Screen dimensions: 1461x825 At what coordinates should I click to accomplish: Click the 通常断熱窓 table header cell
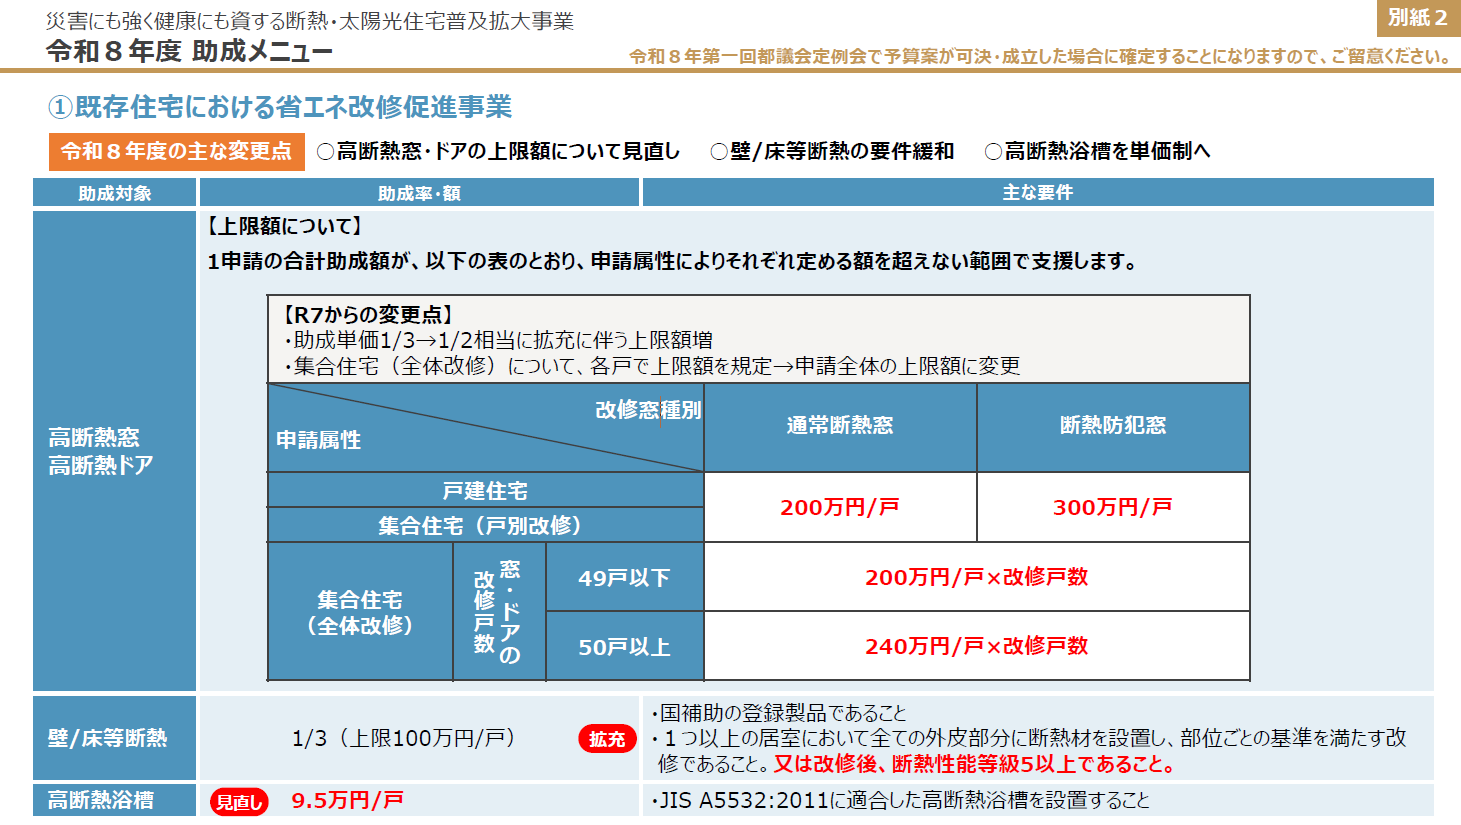(x=840, y=426)
